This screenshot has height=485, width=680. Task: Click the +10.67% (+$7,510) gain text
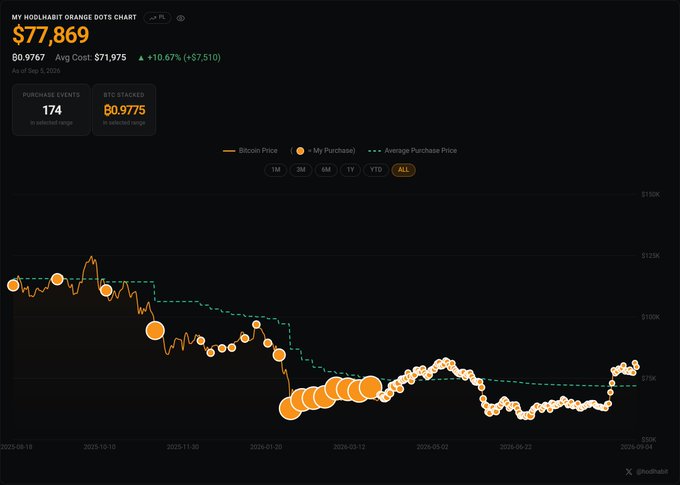pos(184,57)
